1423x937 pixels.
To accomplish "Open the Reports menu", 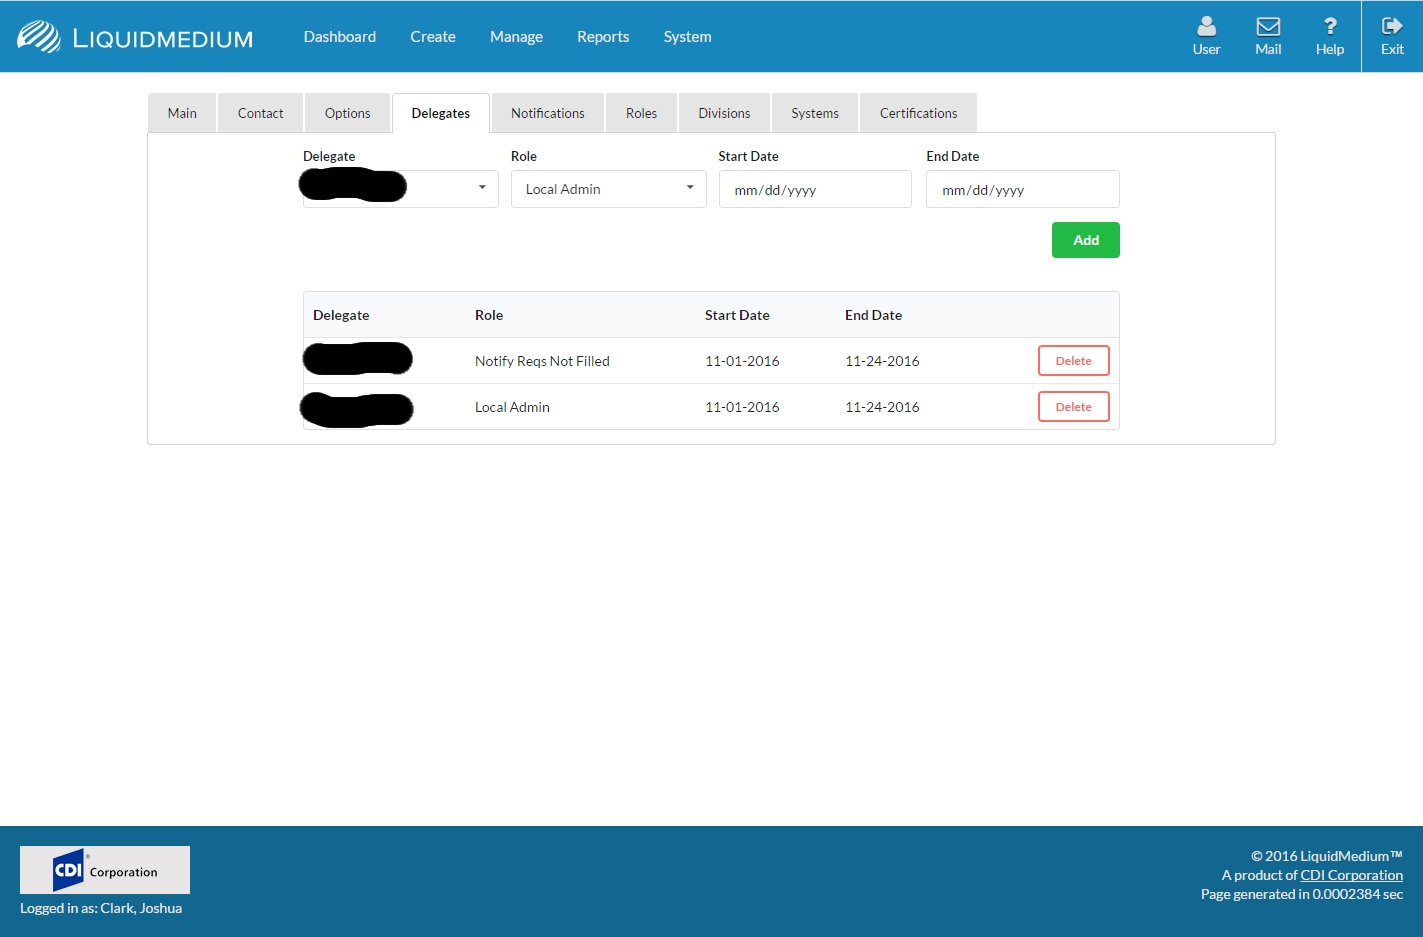I will [603, 37].
